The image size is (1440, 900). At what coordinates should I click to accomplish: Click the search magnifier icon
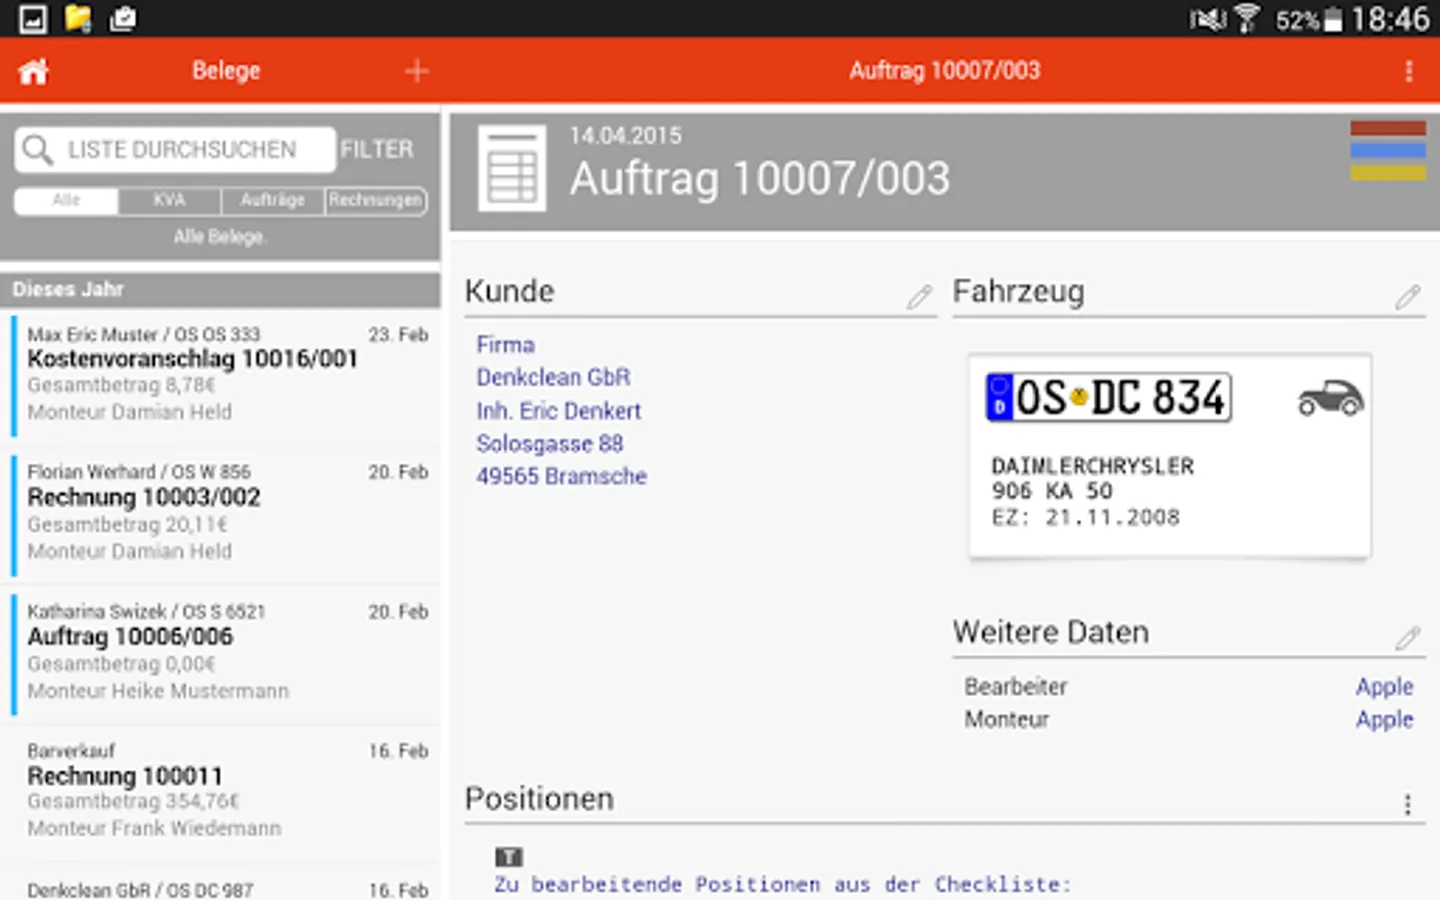coord(37,150)
